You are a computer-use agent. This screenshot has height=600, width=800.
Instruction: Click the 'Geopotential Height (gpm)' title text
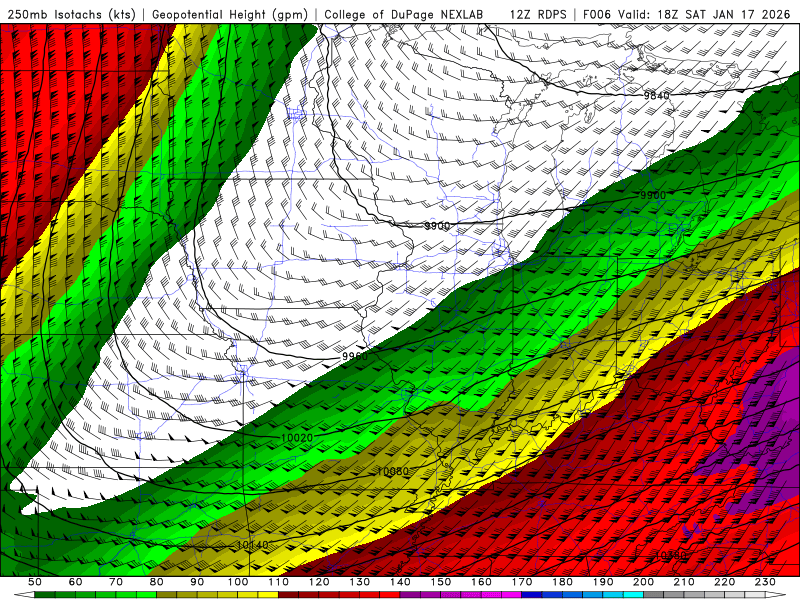[x=230, y=14]
